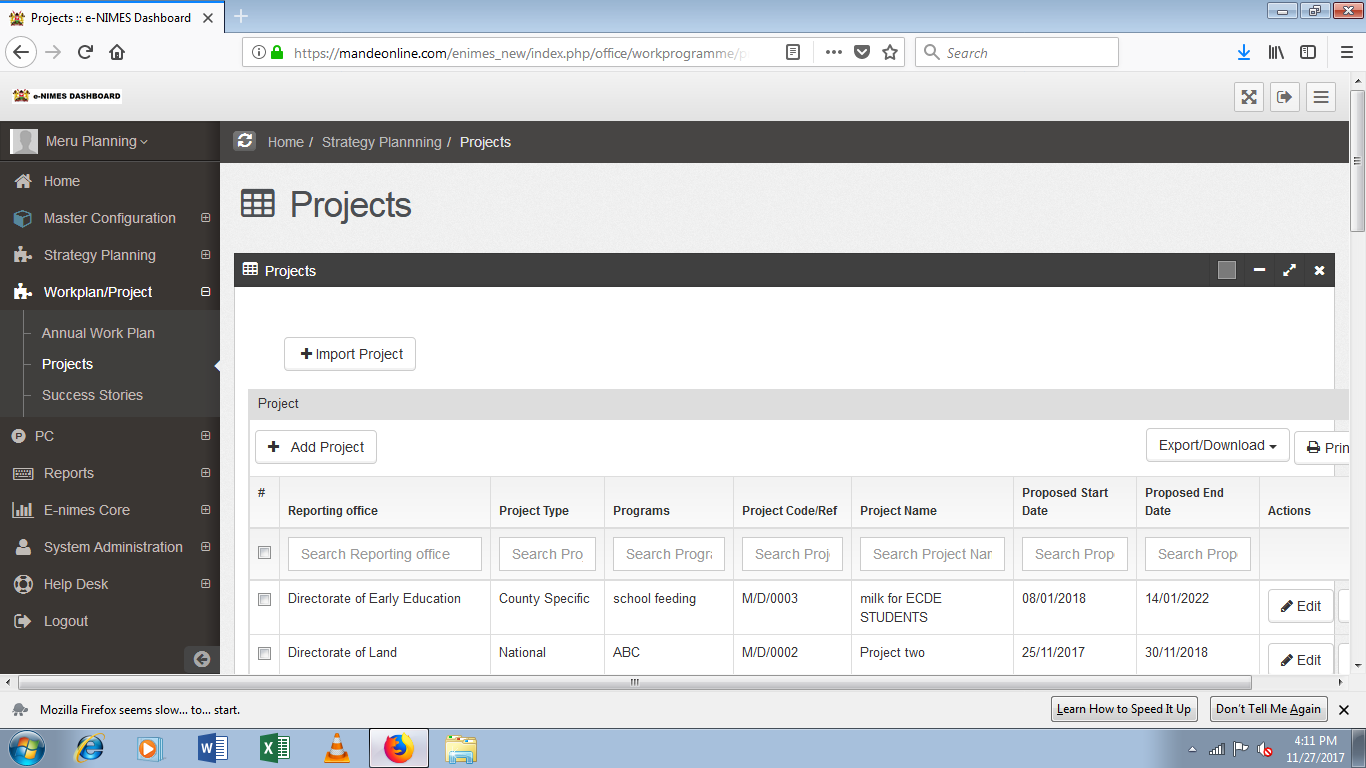Image resolution: width=1366 pixels, height=768 pixels.
Task: Check the Directorate of Early Education row
Action: (264, 600)
